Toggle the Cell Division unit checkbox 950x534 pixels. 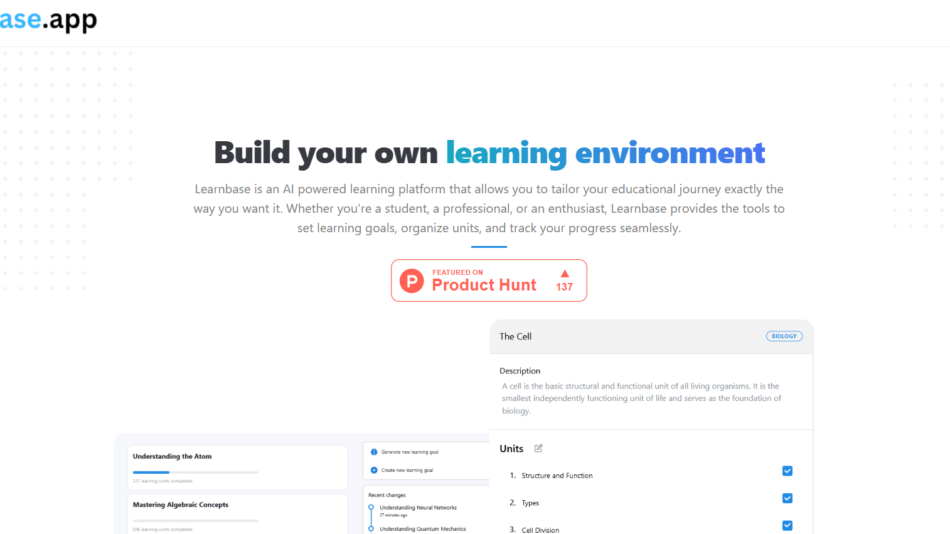787,526
